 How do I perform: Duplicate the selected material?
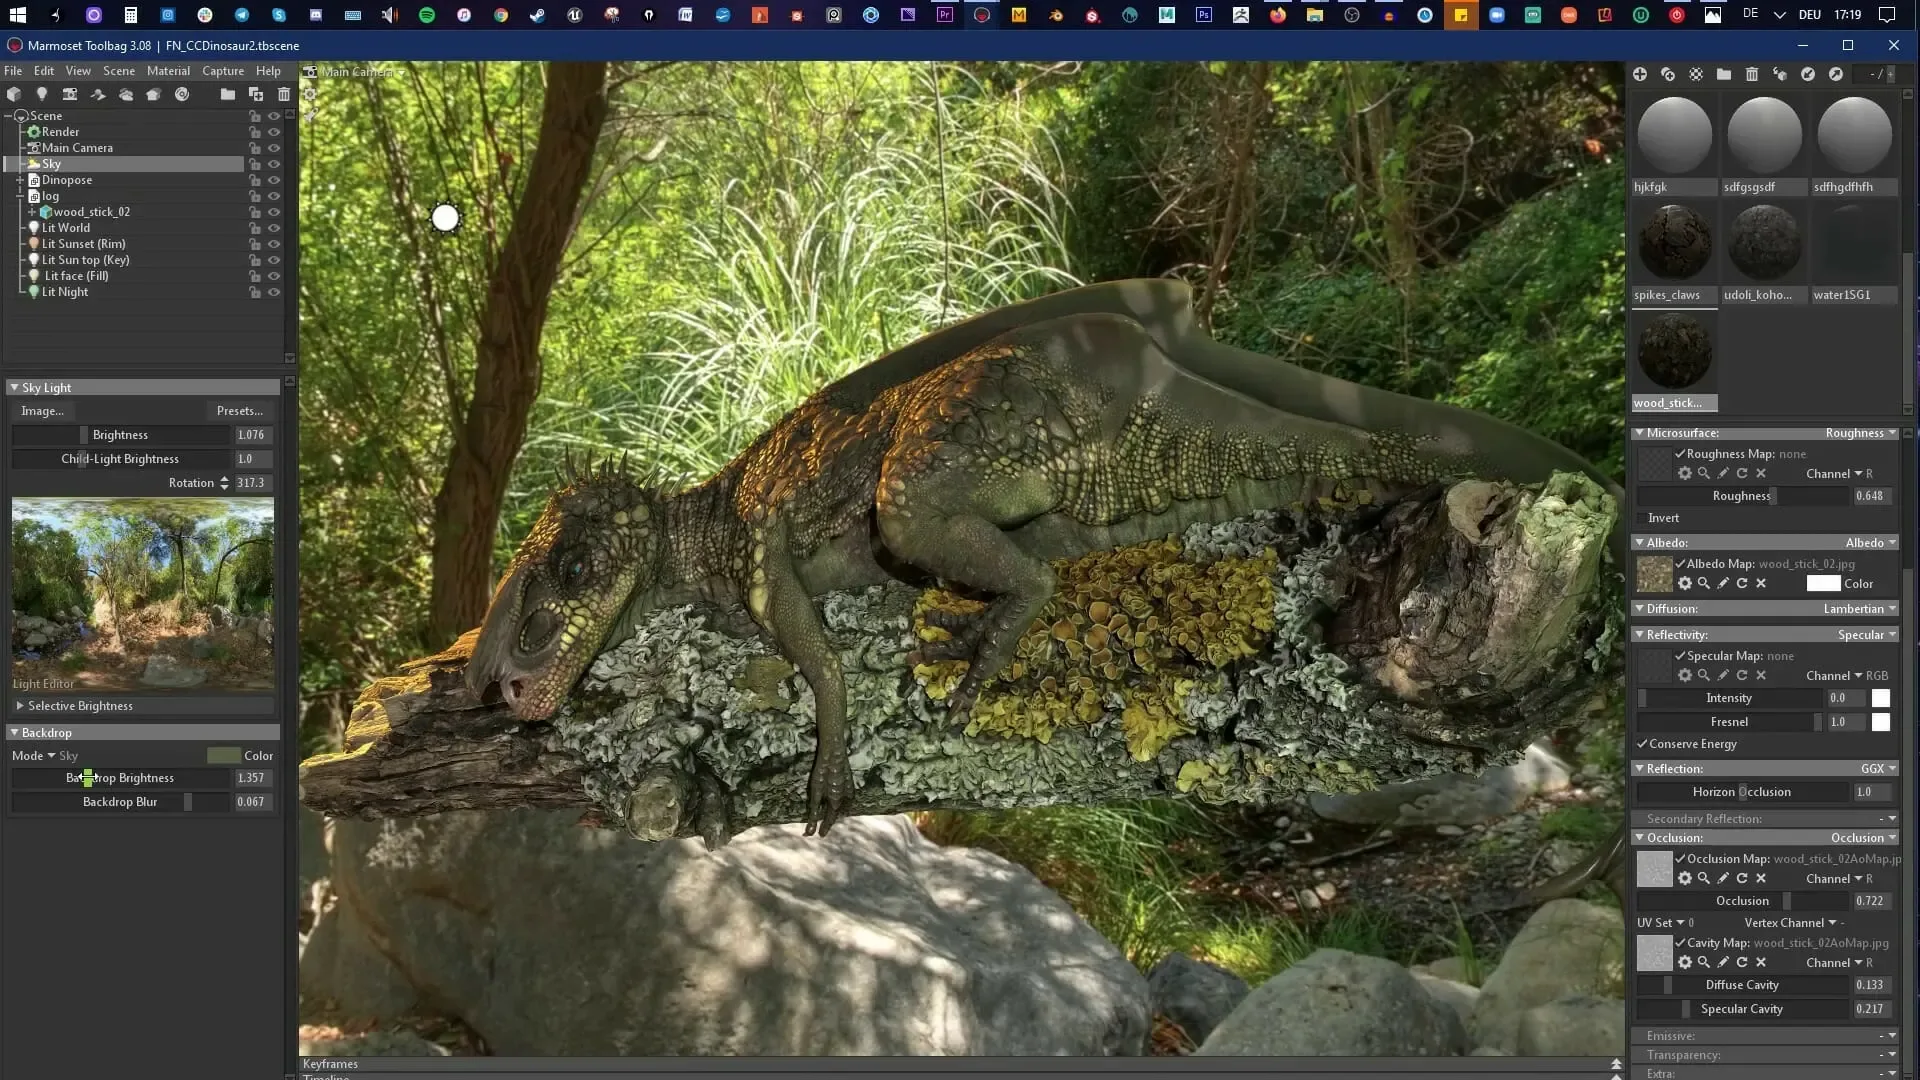(x=1668, y=74)
